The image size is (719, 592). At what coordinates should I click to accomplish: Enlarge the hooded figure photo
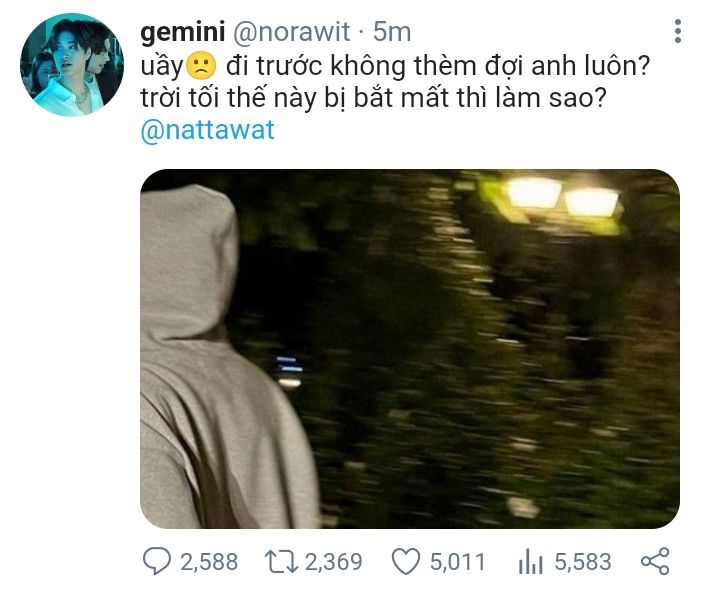click(409, 349)
